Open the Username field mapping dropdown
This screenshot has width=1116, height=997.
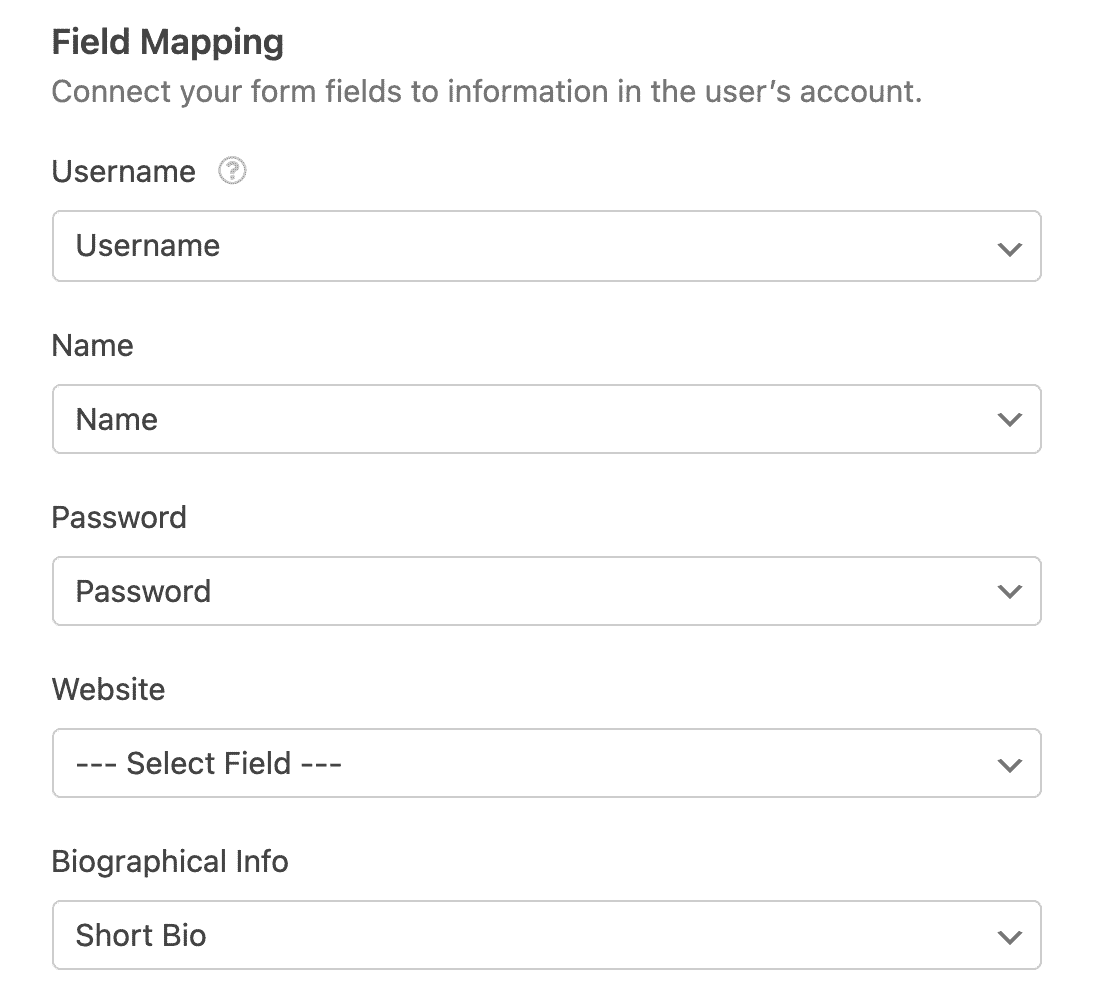tap(546, 246)
